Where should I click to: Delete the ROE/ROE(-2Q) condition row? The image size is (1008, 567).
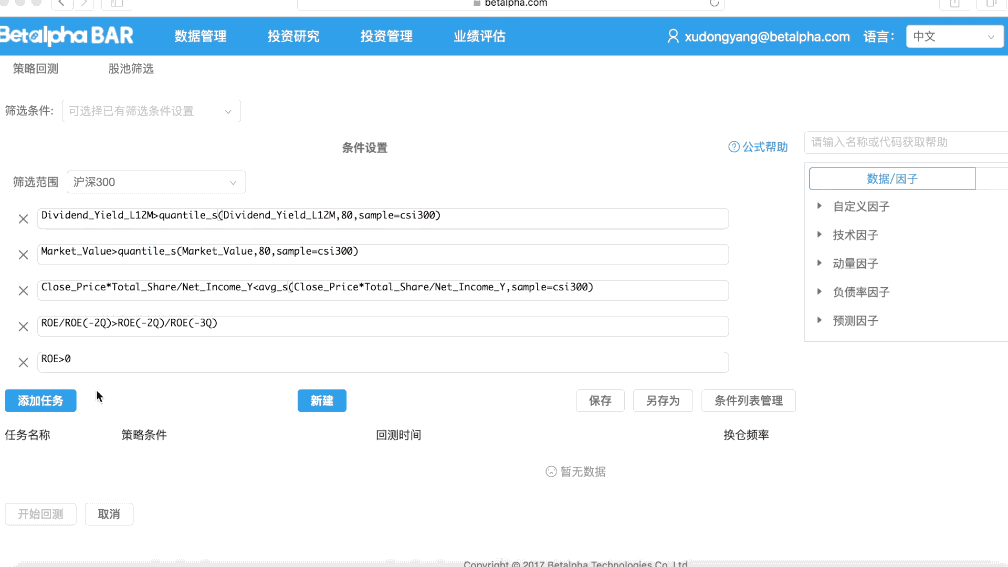coord(23,327)
